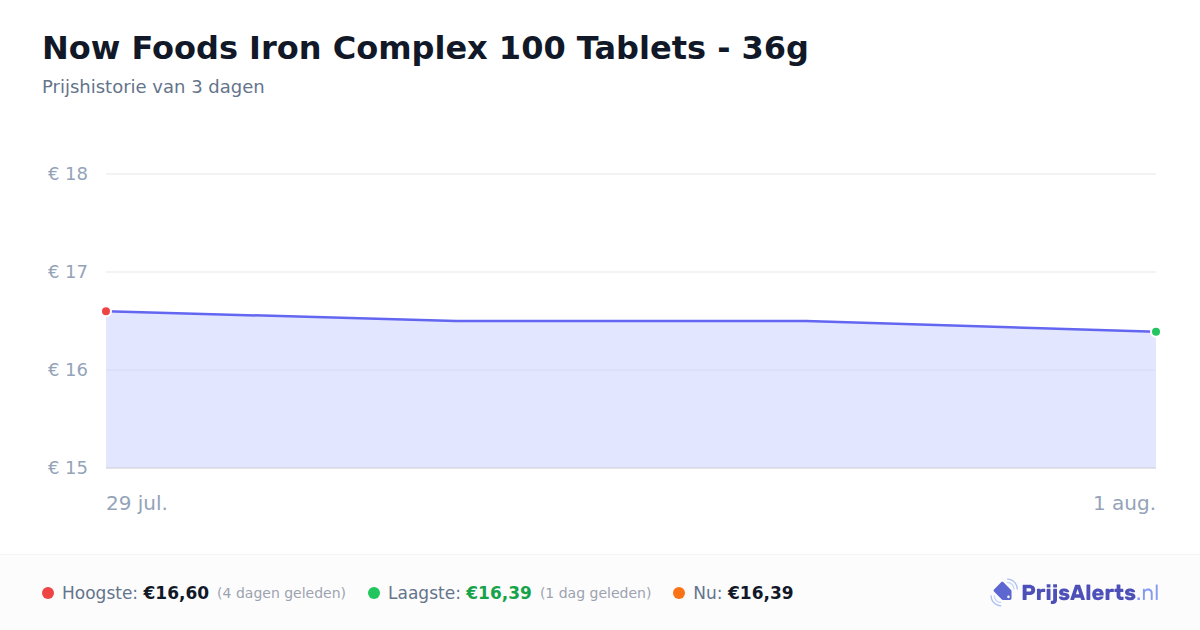
Task: Click the red highest price dot on chart
Action: [106, 311]
